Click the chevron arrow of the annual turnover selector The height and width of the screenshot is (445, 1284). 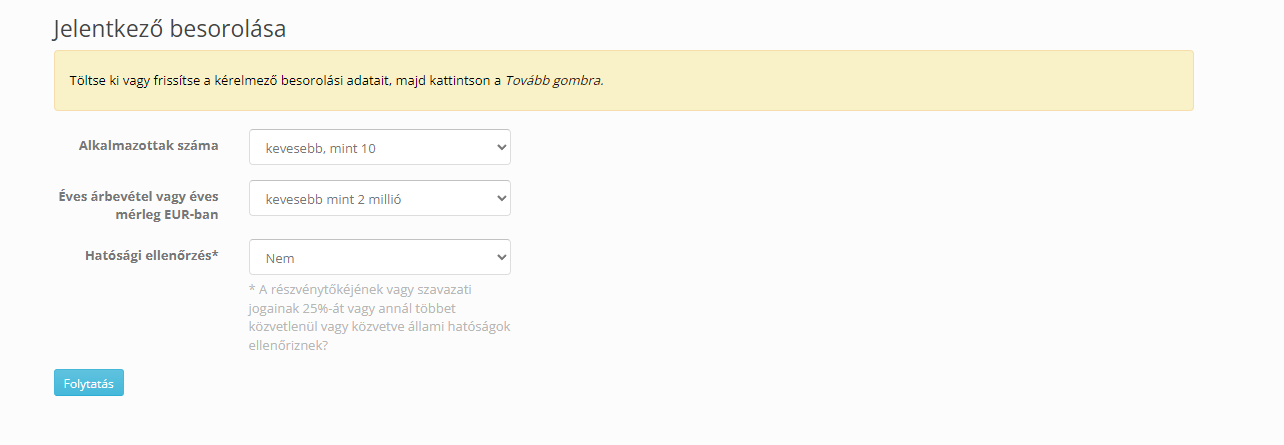[501, 198]
